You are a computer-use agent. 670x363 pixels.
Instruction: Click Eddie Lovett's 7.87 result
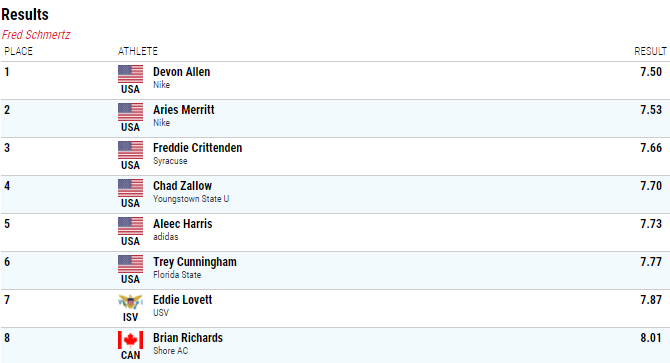pos(651,300)
